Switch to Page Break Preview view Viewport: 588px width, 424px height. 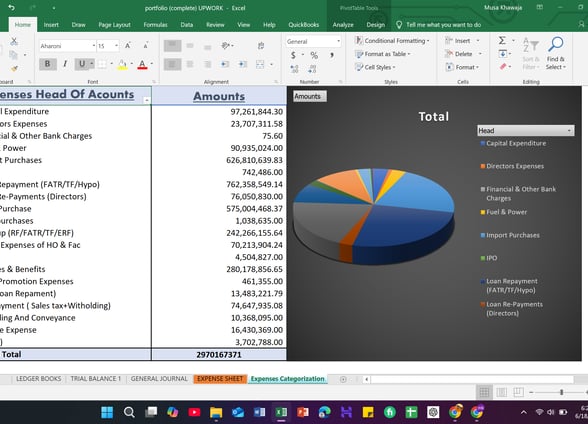pyautogui.click(x=518, y=392)
